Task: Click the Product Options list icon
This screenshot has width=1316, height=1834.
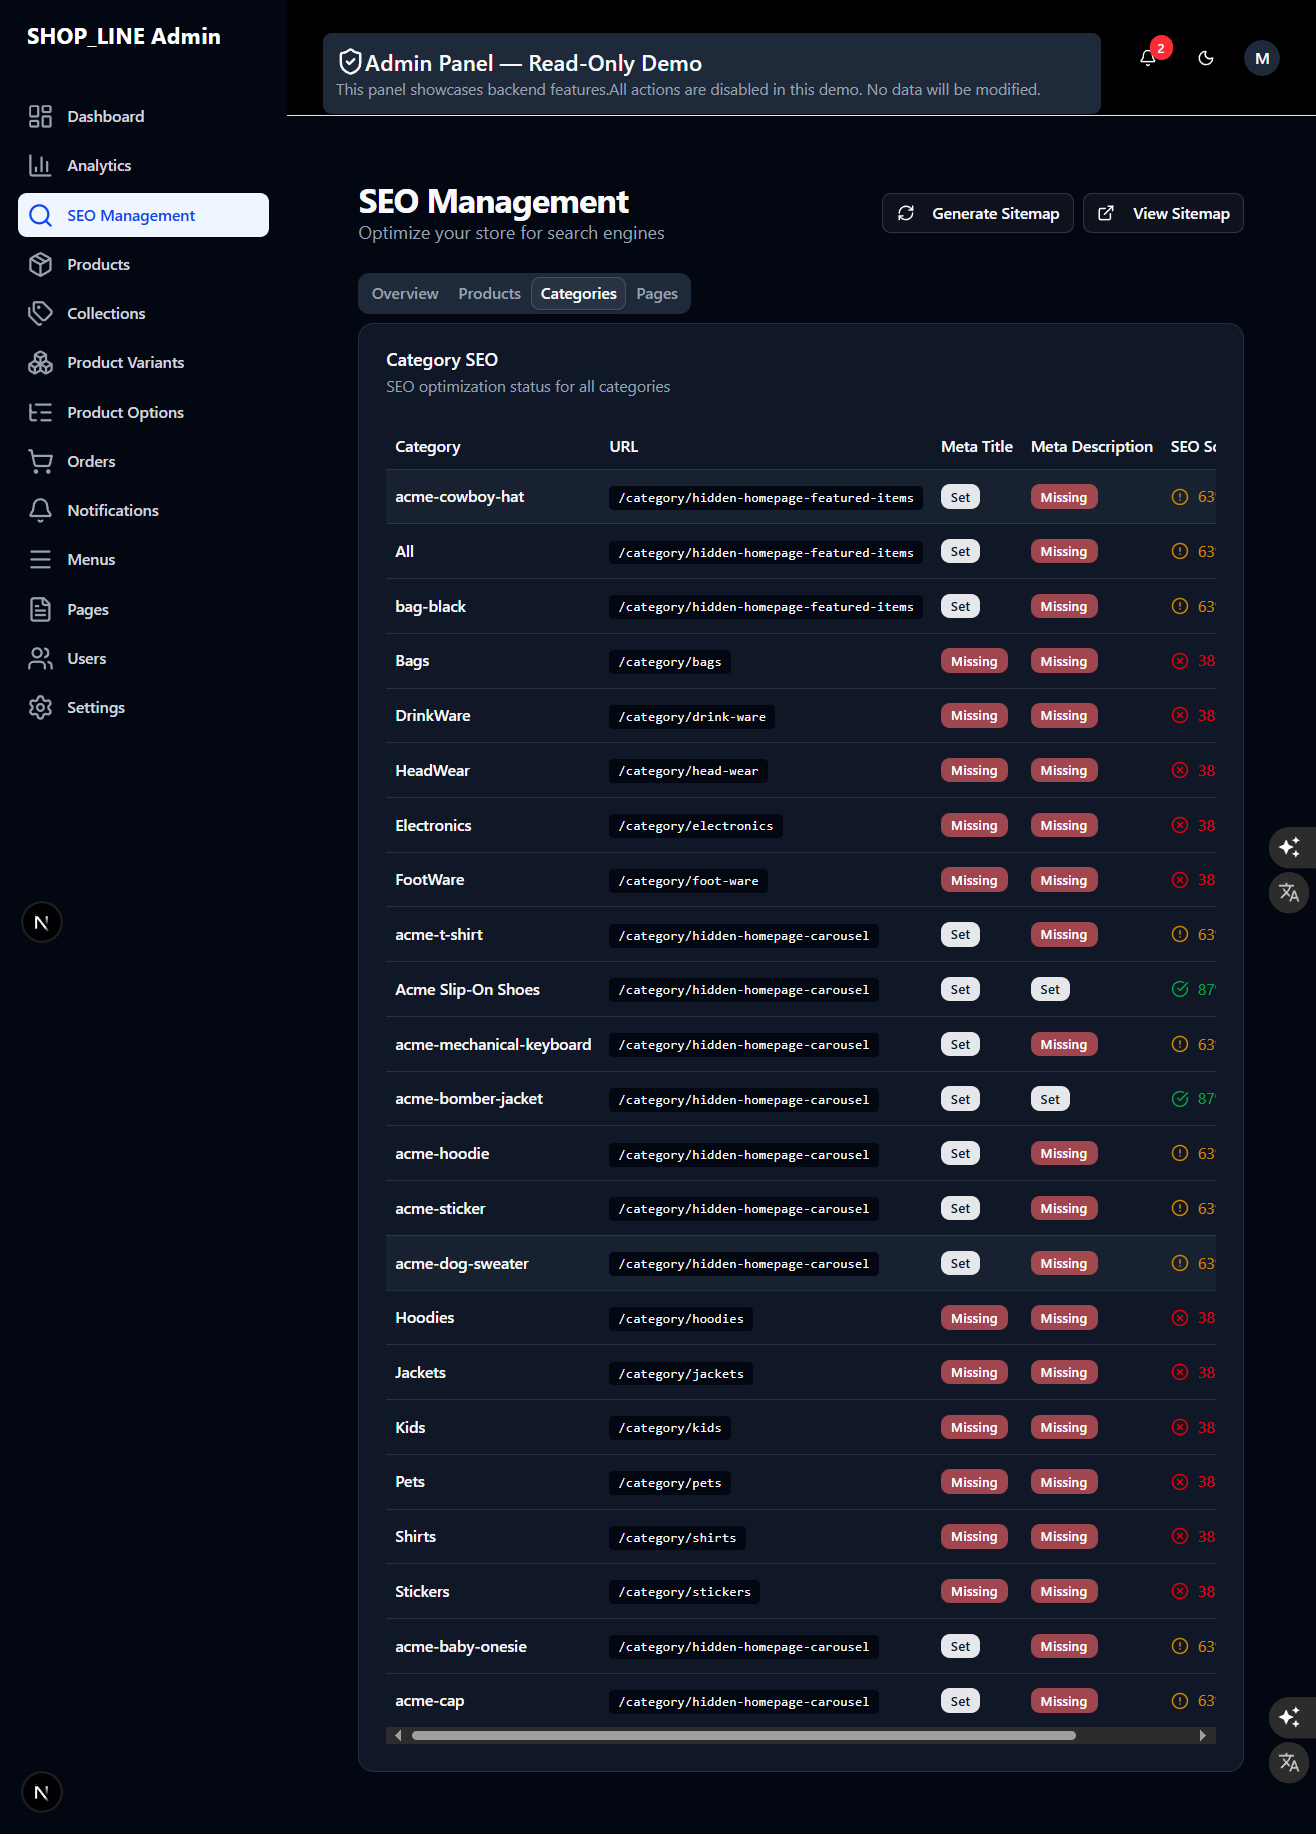Action: pyautogui.click(x=40, y=413)
